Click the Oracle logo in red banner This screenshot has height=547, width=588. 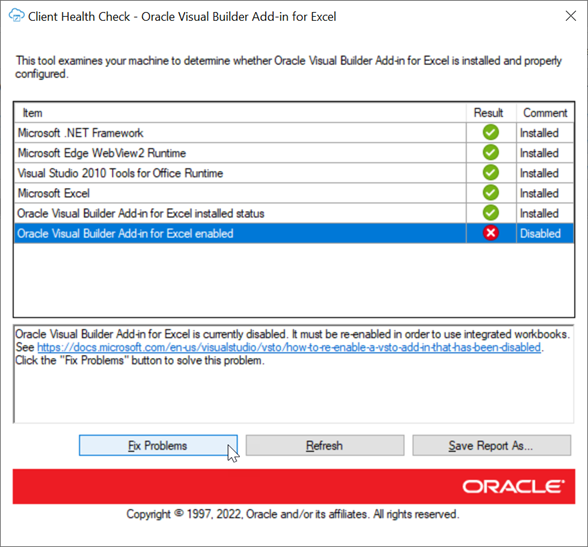[513, 487]
